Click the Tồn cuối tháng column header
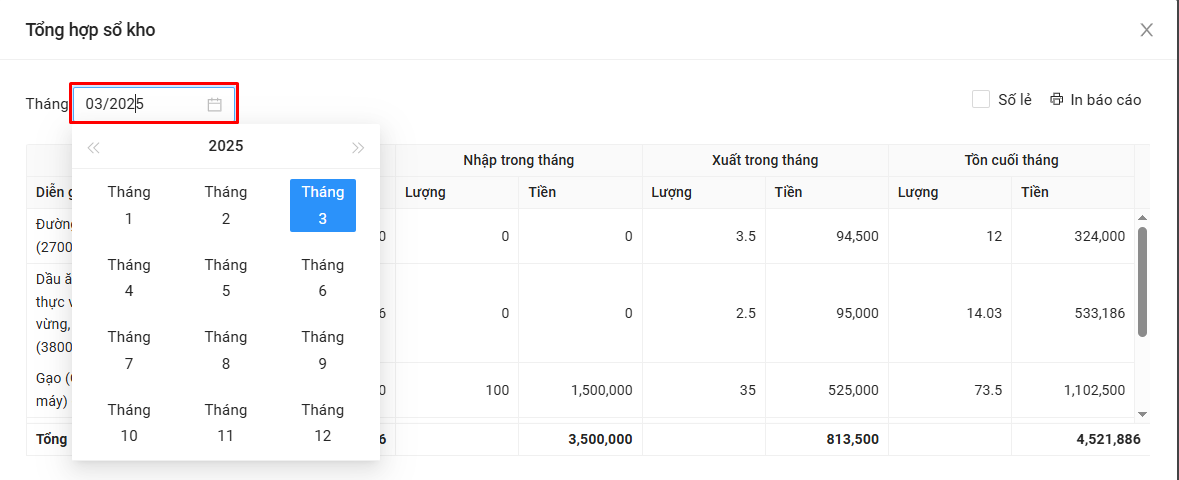The height and width of the screenshot is (480, 1179). click(1011, 160)
